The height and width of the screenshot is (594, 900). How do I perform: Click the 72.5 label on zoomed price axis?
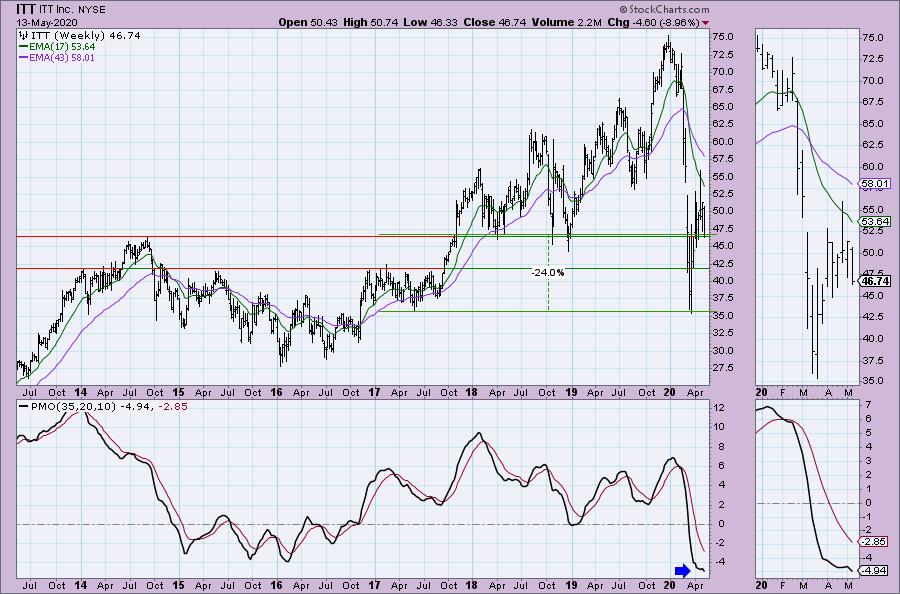(872, 59)
